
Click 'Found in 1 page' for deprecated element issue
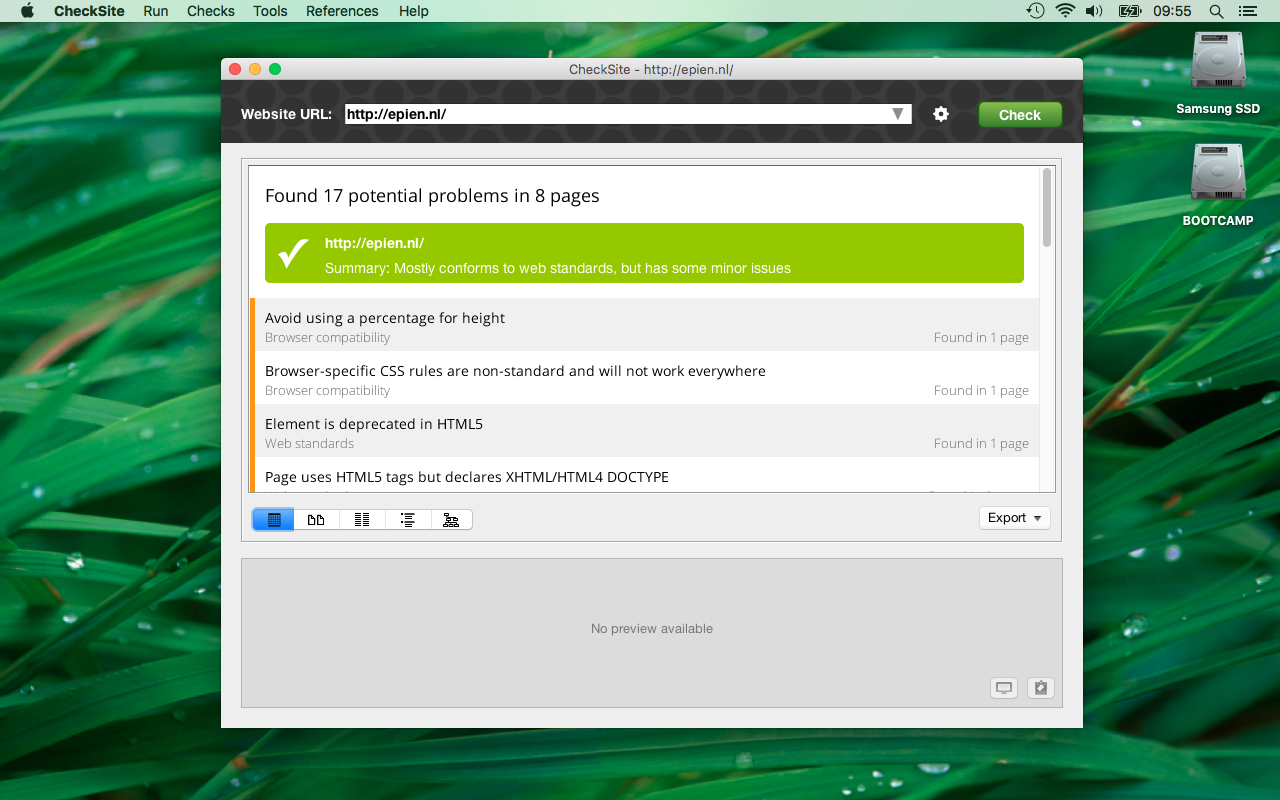[981, 444]
